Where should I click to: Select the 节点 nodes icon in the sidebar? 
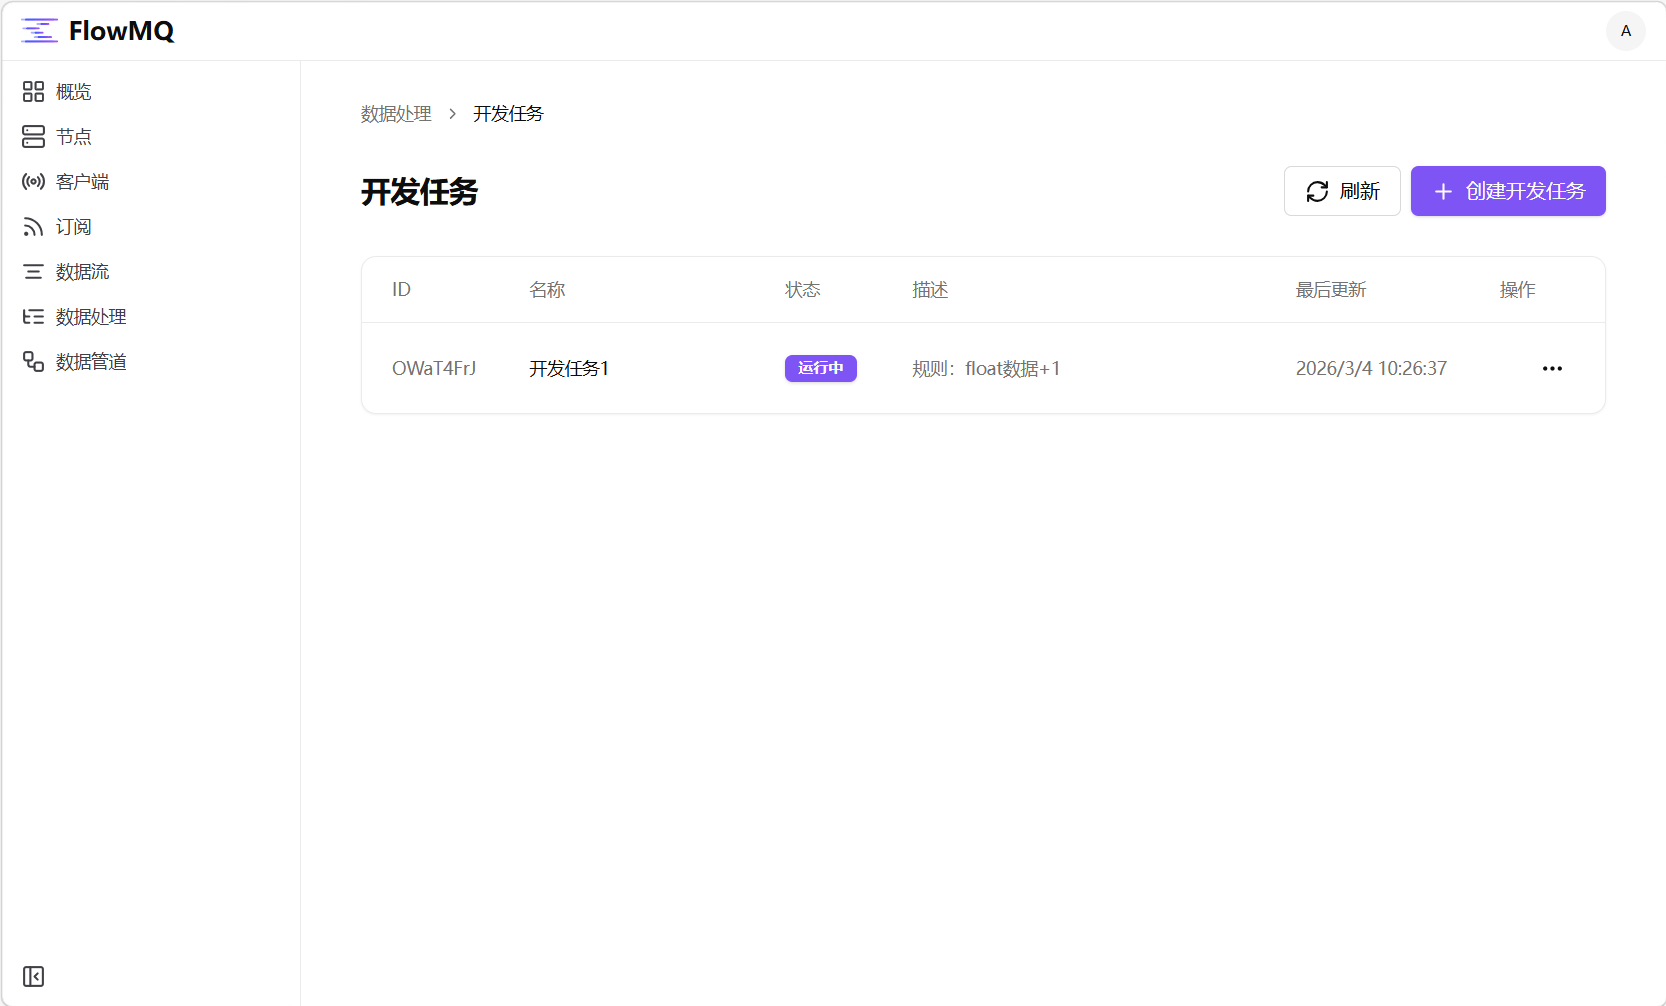[33, 136]
